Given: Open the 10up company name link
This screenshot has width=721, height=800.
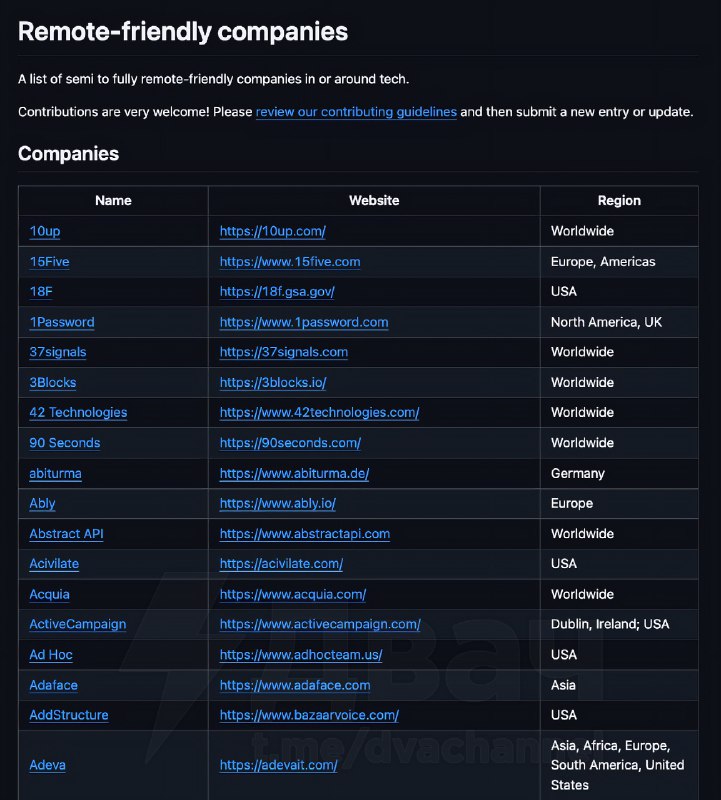Looking at the screenshot, I should [x=45, y=231].
